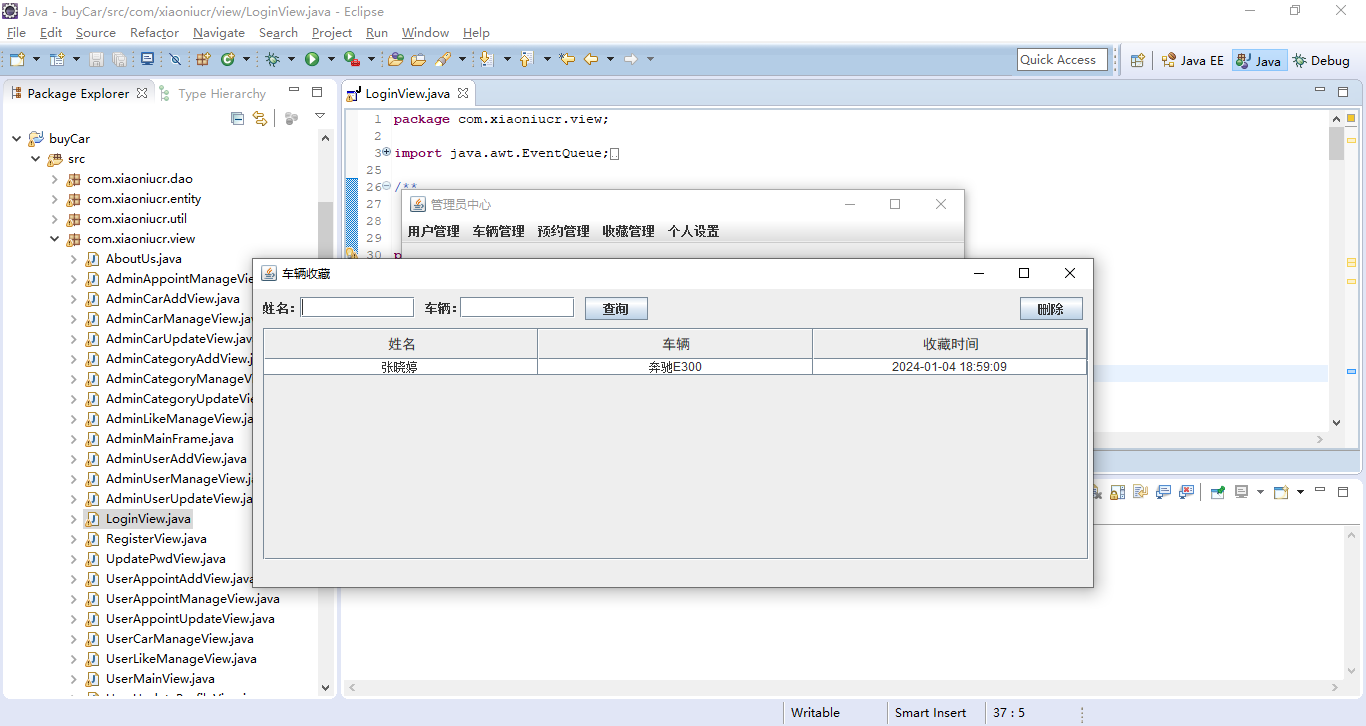Open 收藏管理 menu in 管理员中心 window
Image resolution: width=1366 pixels, height=726 pixels.
(628, 231)
